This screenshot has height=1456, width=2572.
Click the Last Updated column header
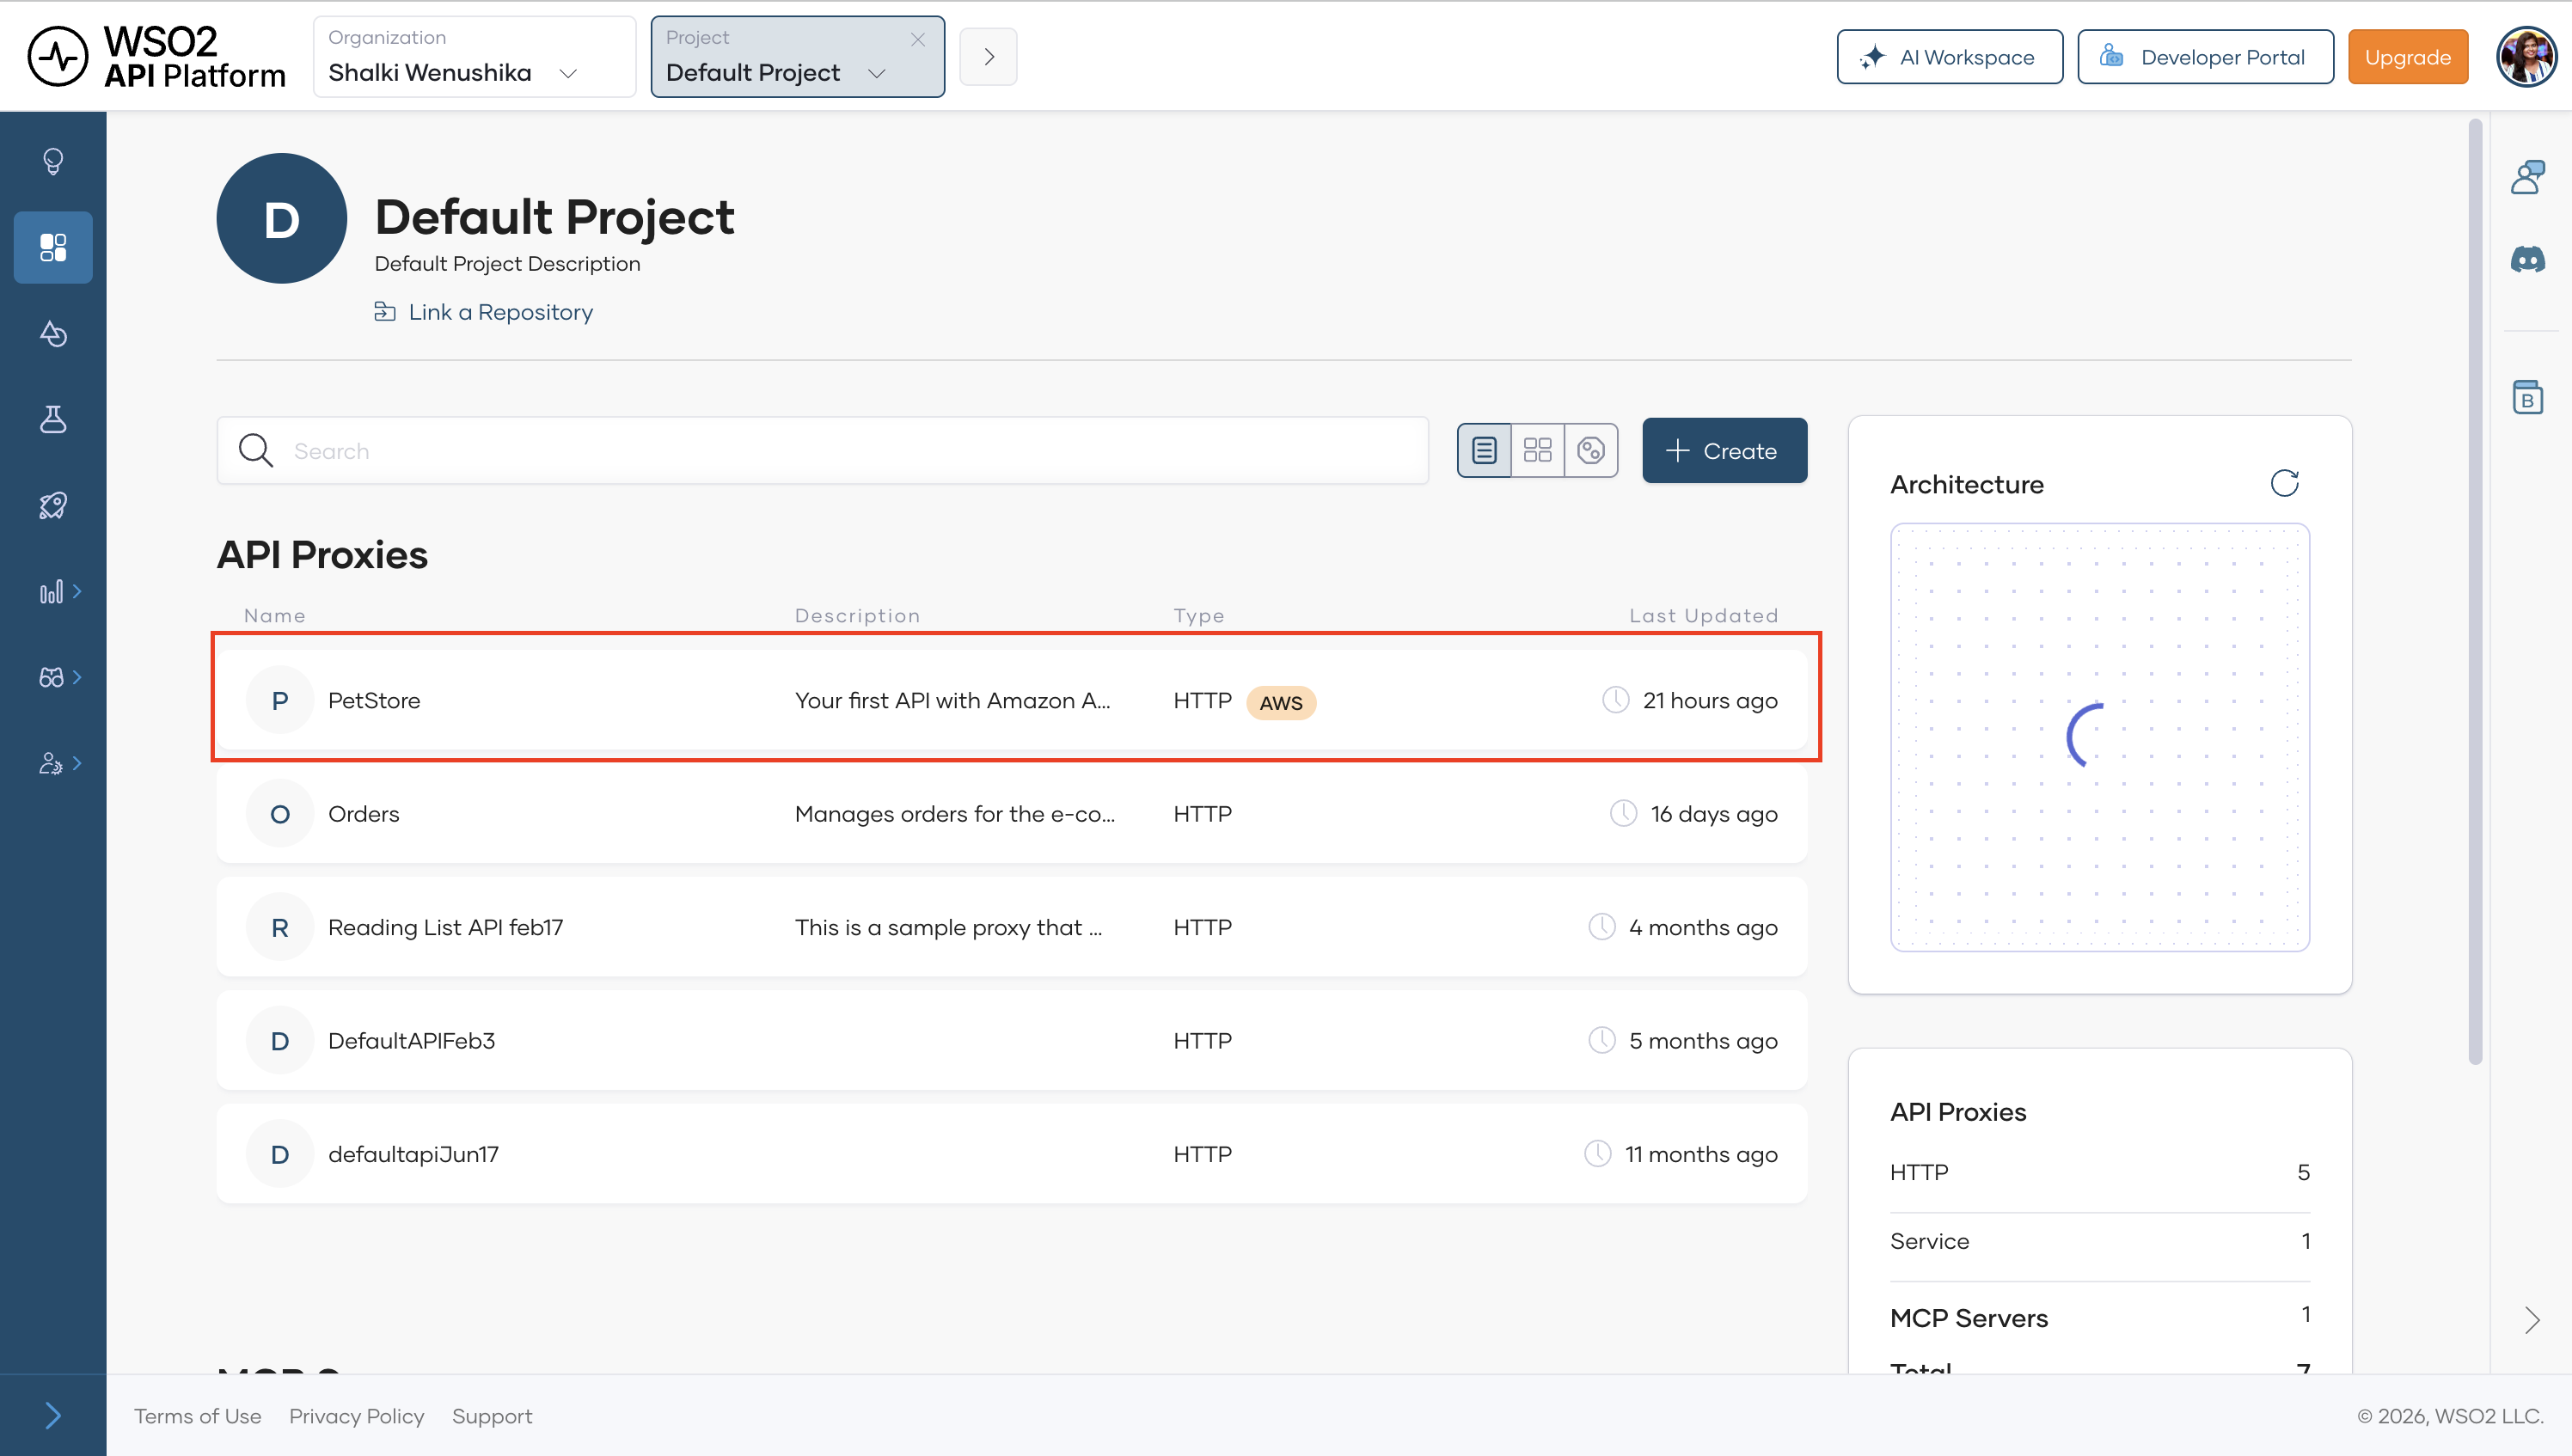click(1703, 616)
